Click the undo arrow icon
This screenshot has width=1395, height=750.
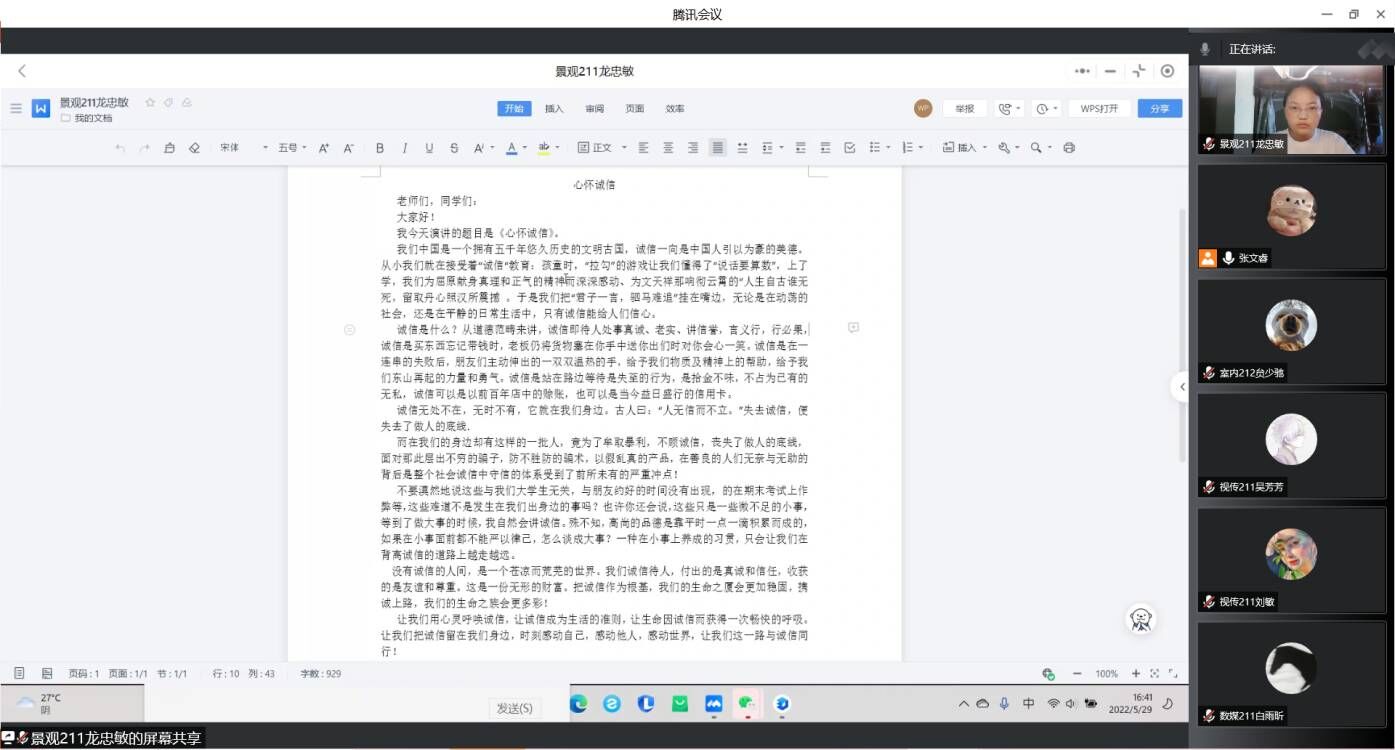pos(120,148)
